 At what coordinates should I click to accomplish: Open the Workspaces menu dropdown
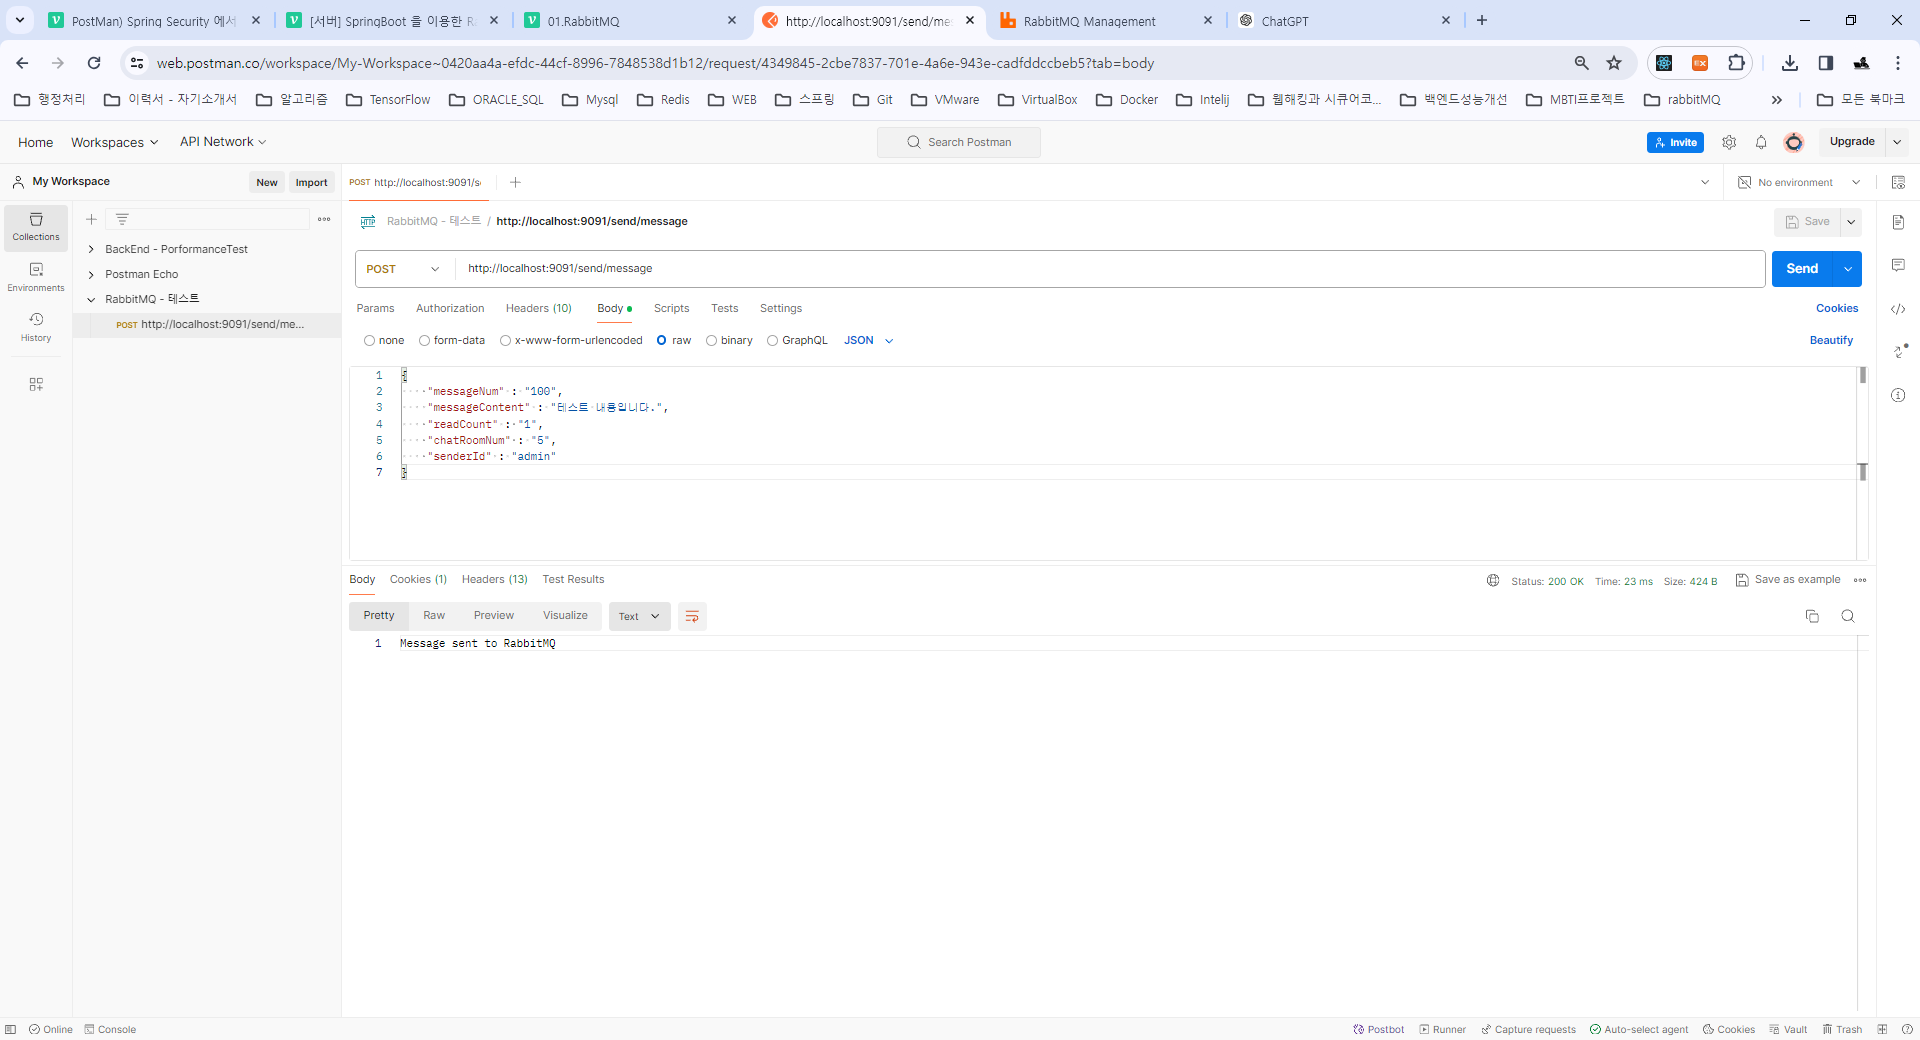[x=114, y=142]
